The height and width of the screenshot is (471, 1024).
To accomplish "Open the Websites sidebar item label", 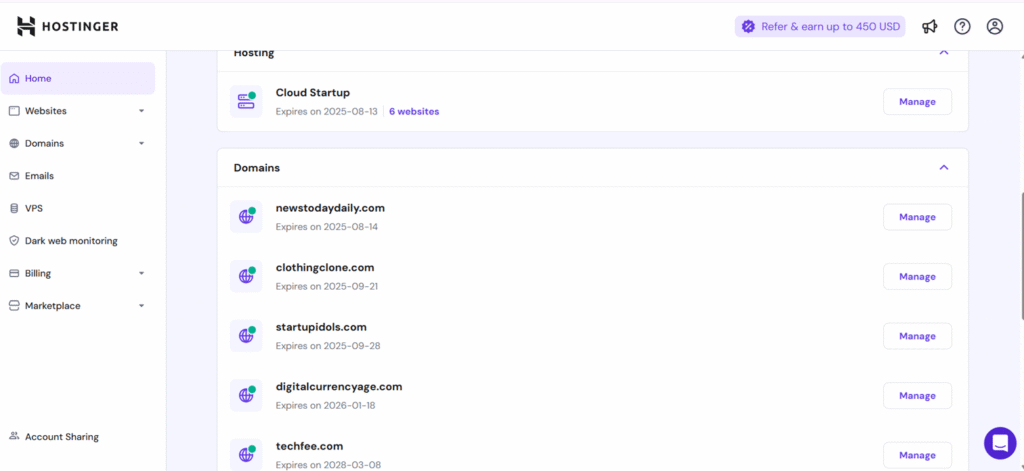I will 46,111.
